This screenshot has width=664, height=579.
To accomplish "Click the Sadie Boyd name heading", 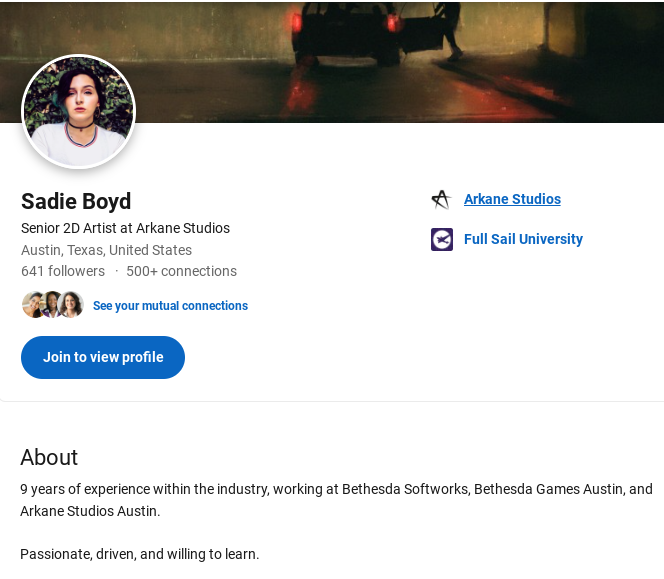I will click(76, 201).
